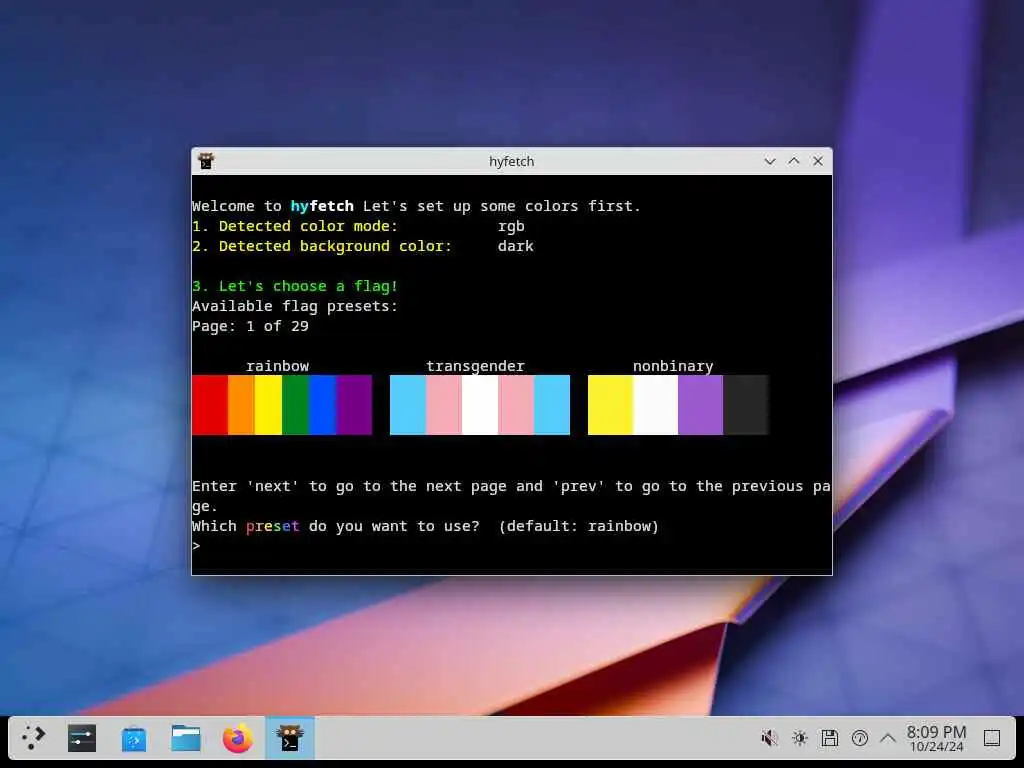1024x768 pixels.
Task: Click the transgender flag preview
Action: [480, 405]
